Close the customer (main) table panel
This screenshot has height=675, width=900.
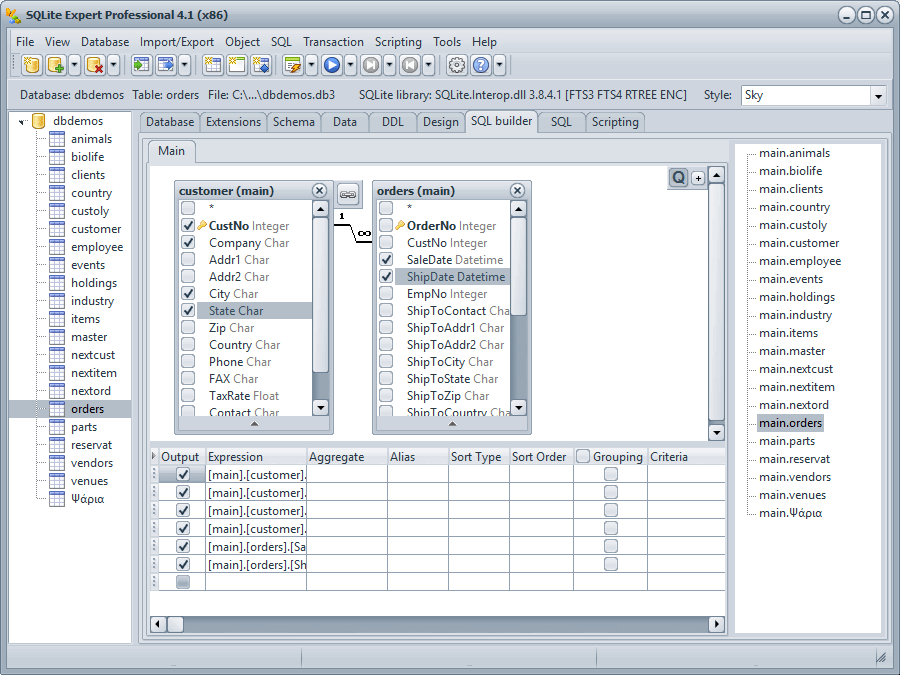click(319, 190)
